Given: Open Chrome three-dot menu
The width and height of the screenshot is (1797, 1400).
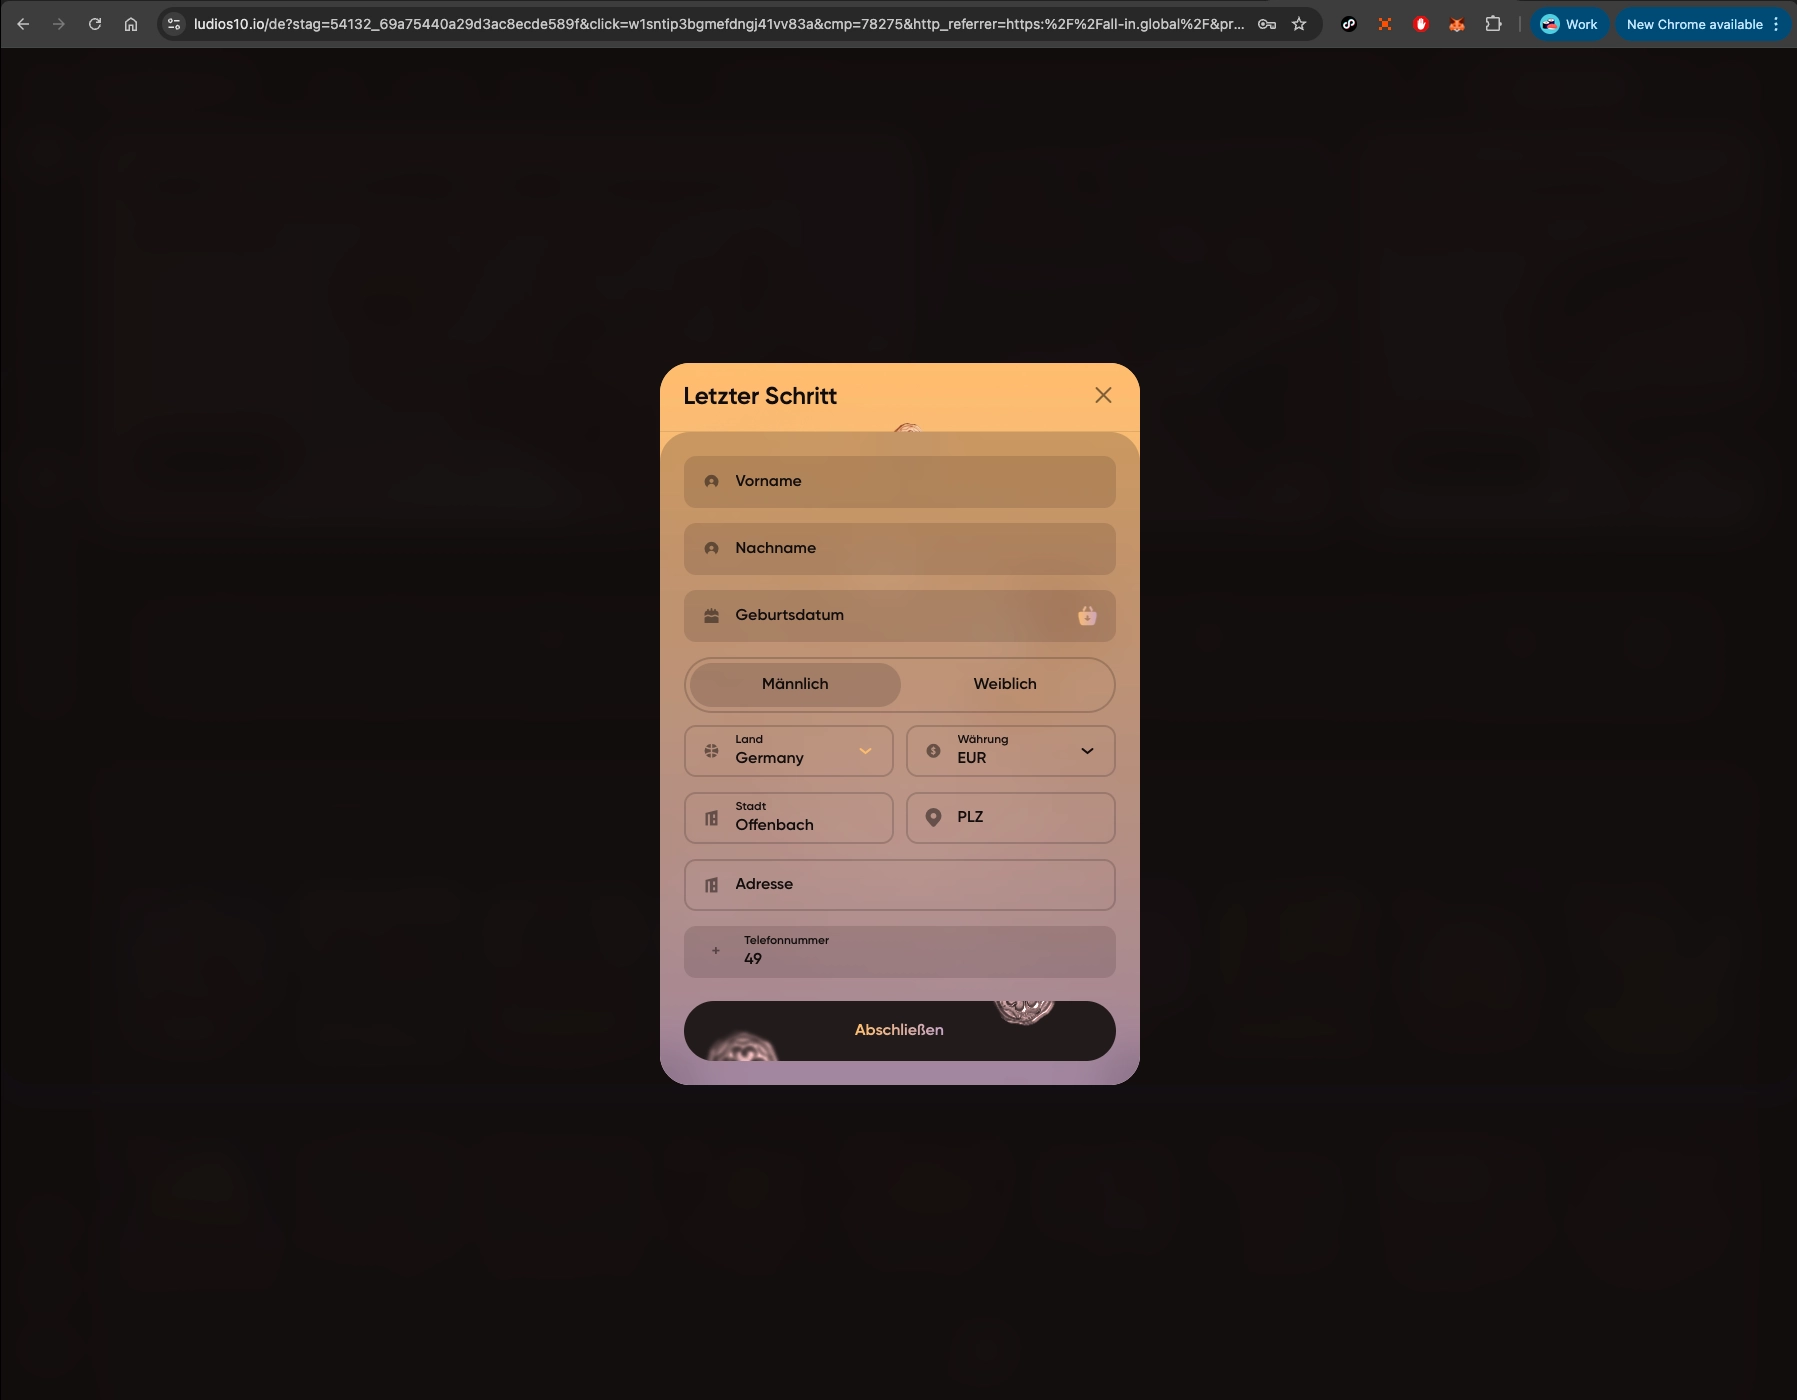Looking at the screenshot, I should (x=1776, y=24).
